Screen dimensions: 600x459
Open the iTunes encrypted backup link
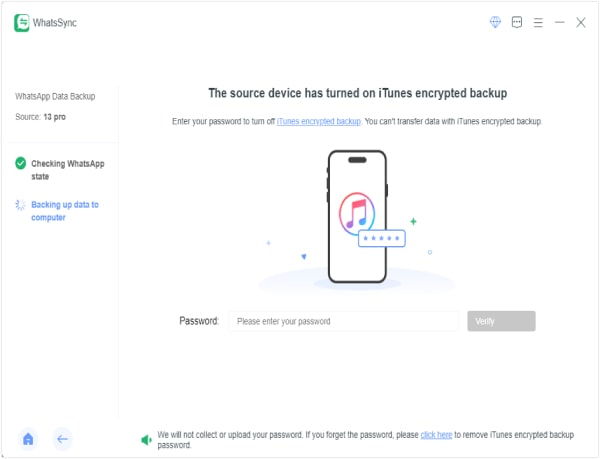[x=319, y=121]
